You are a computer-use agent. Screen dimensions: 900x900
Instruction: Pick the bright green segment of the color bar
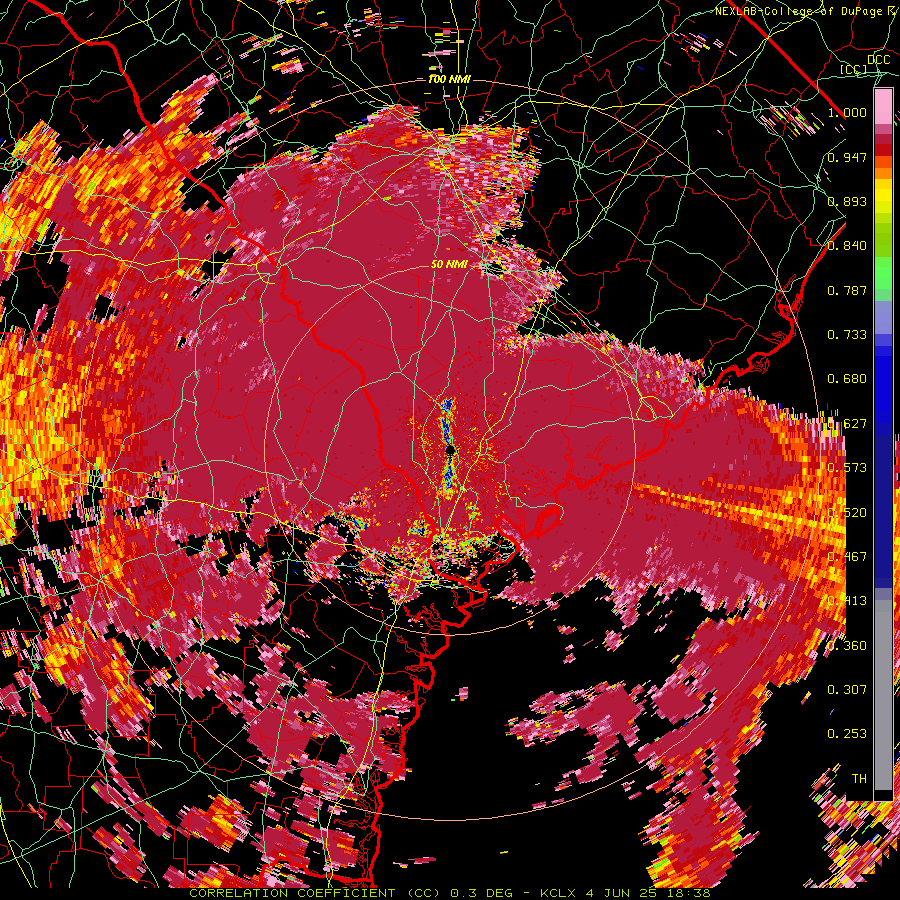(883, 273)
